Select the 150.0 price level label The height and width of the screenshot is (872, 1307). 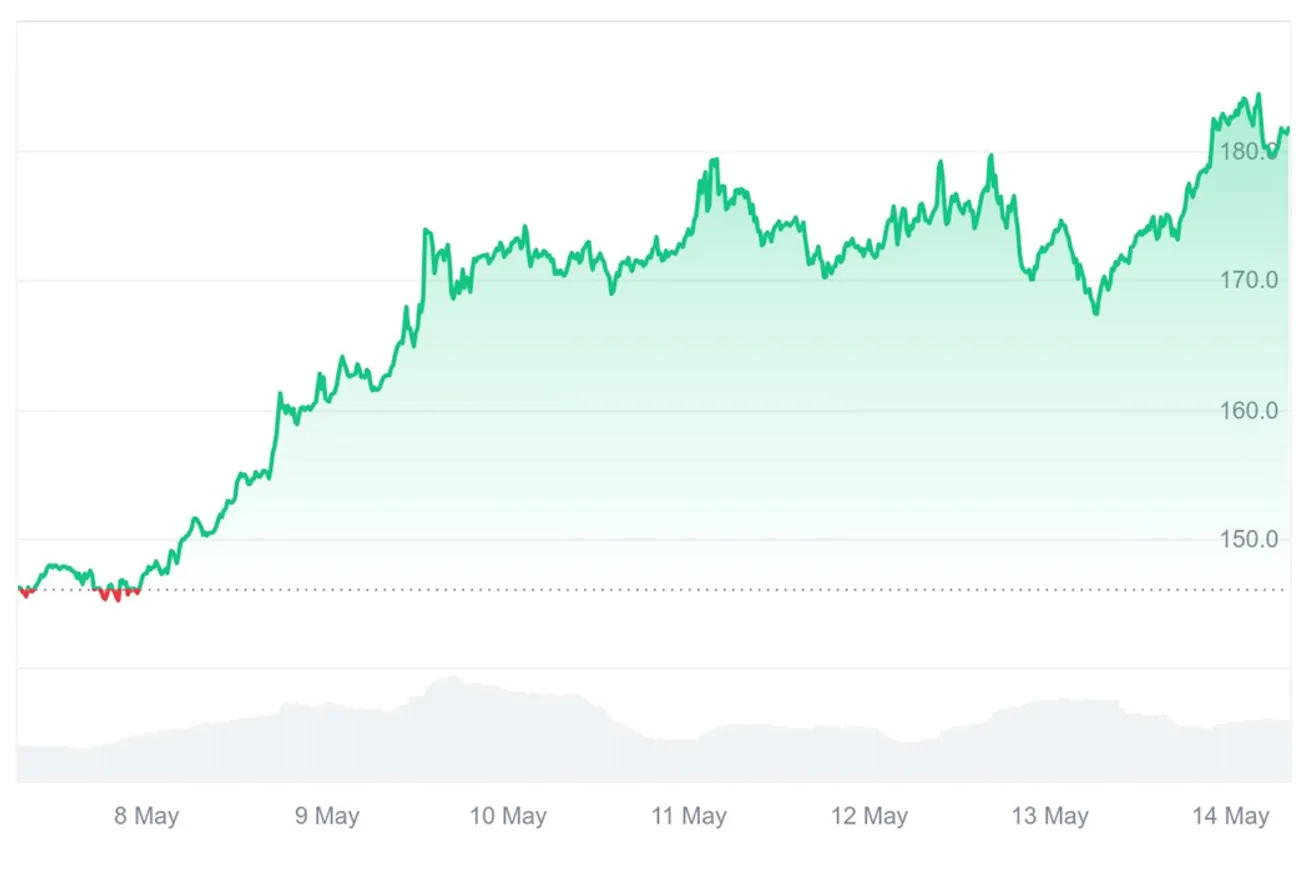coord(1249,540)
